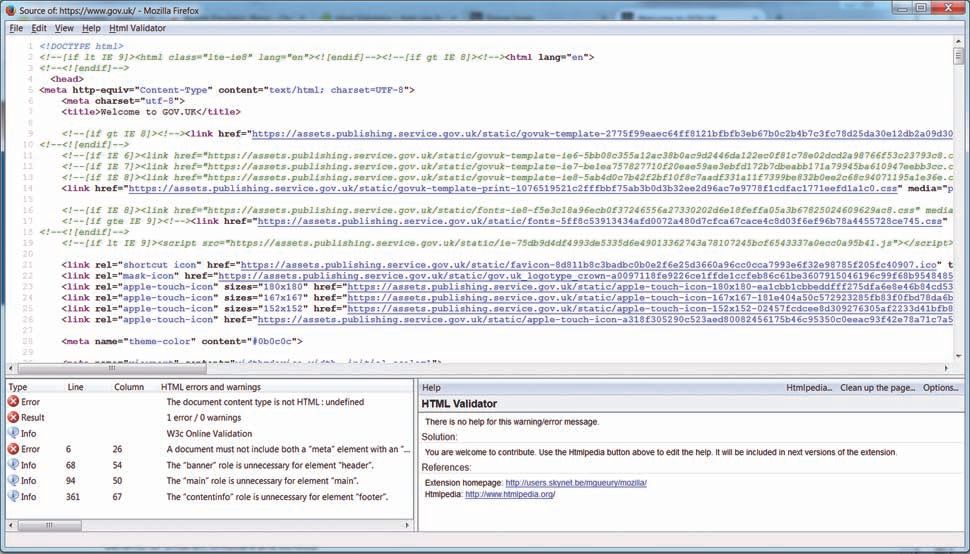Click the info icon on line 94 row
Screen dimensions: 970x554
(13, 480)
